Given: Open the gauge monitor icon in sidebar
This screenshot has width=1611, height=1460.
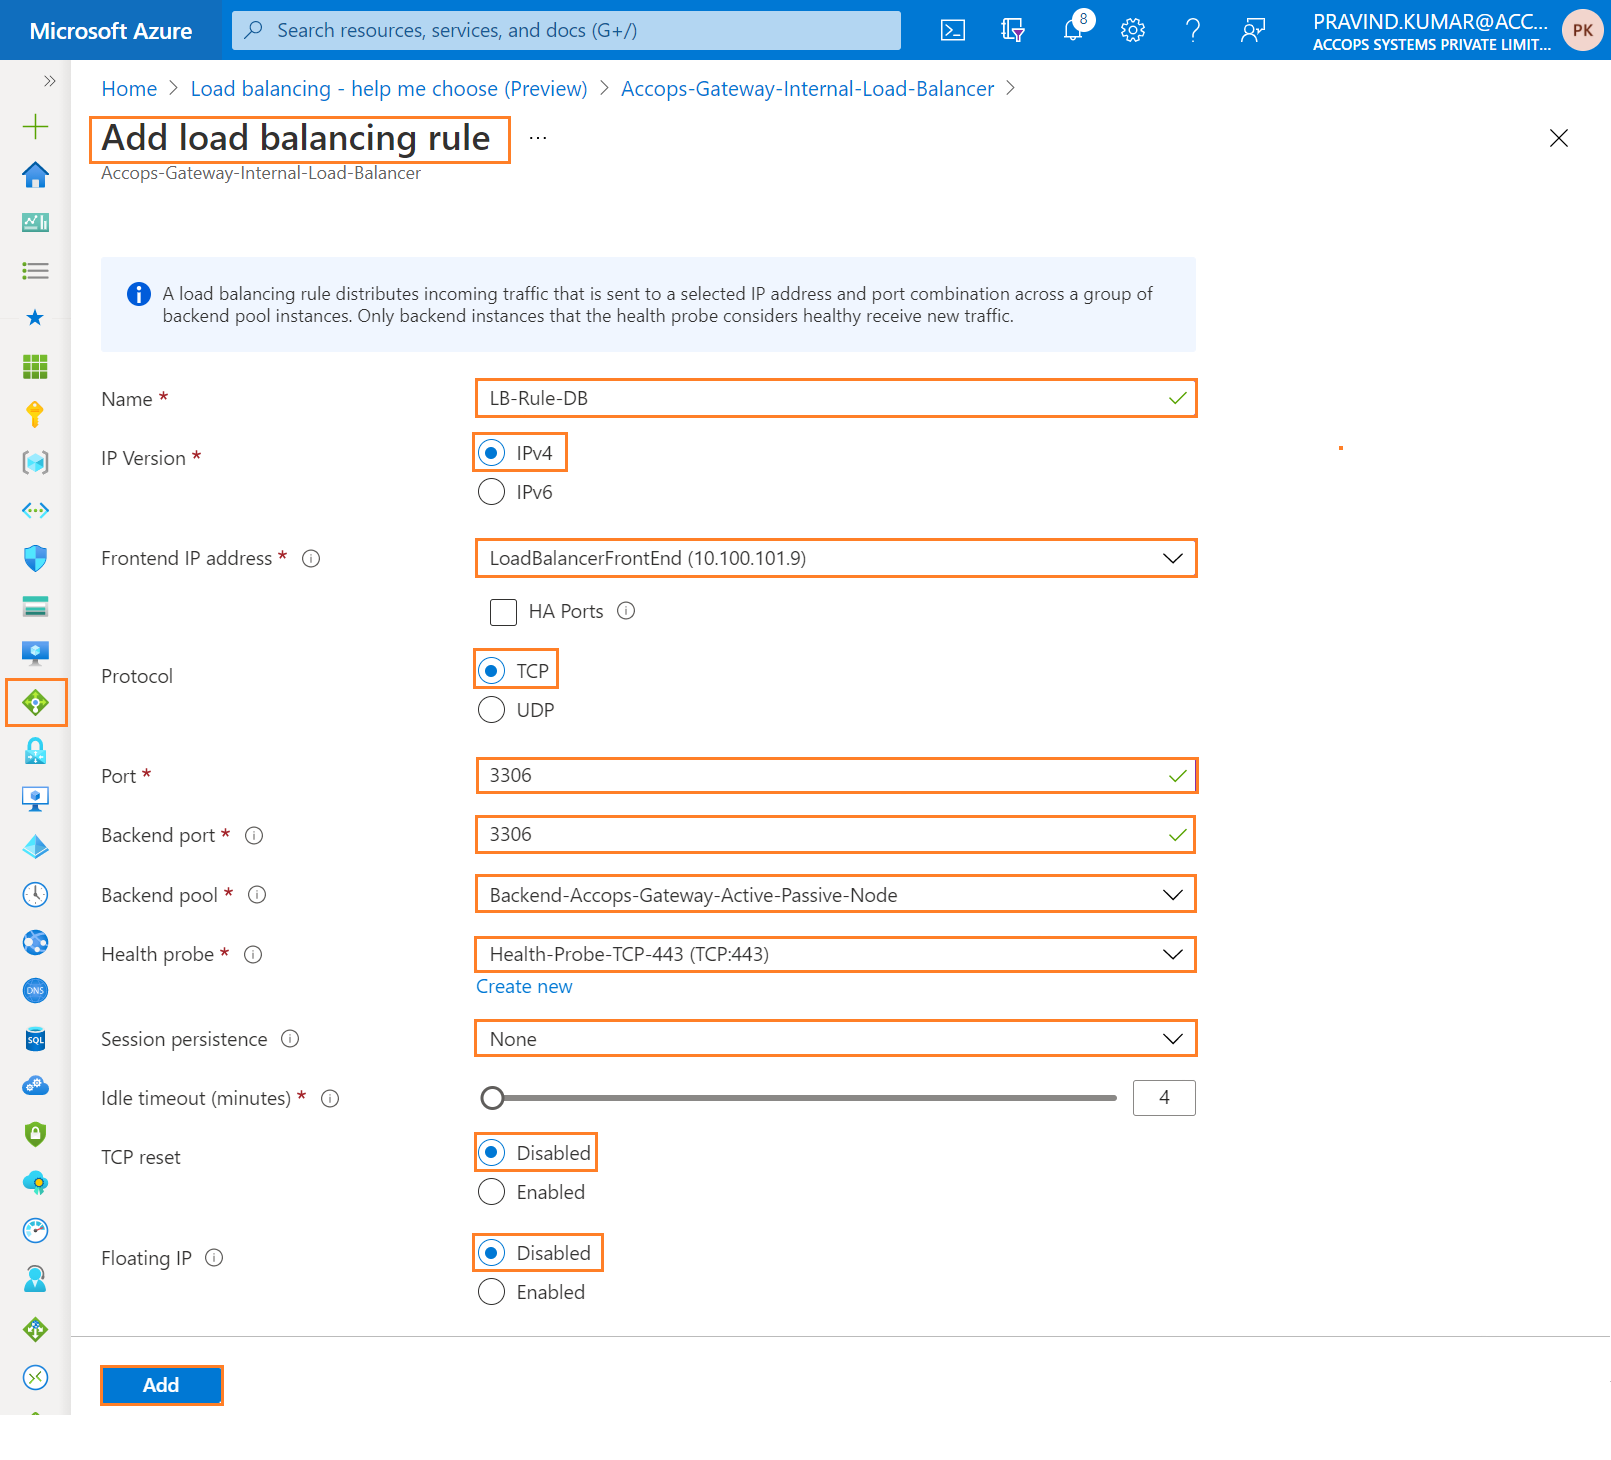Looking at the screenshot, I should [x=35, y=1230].
